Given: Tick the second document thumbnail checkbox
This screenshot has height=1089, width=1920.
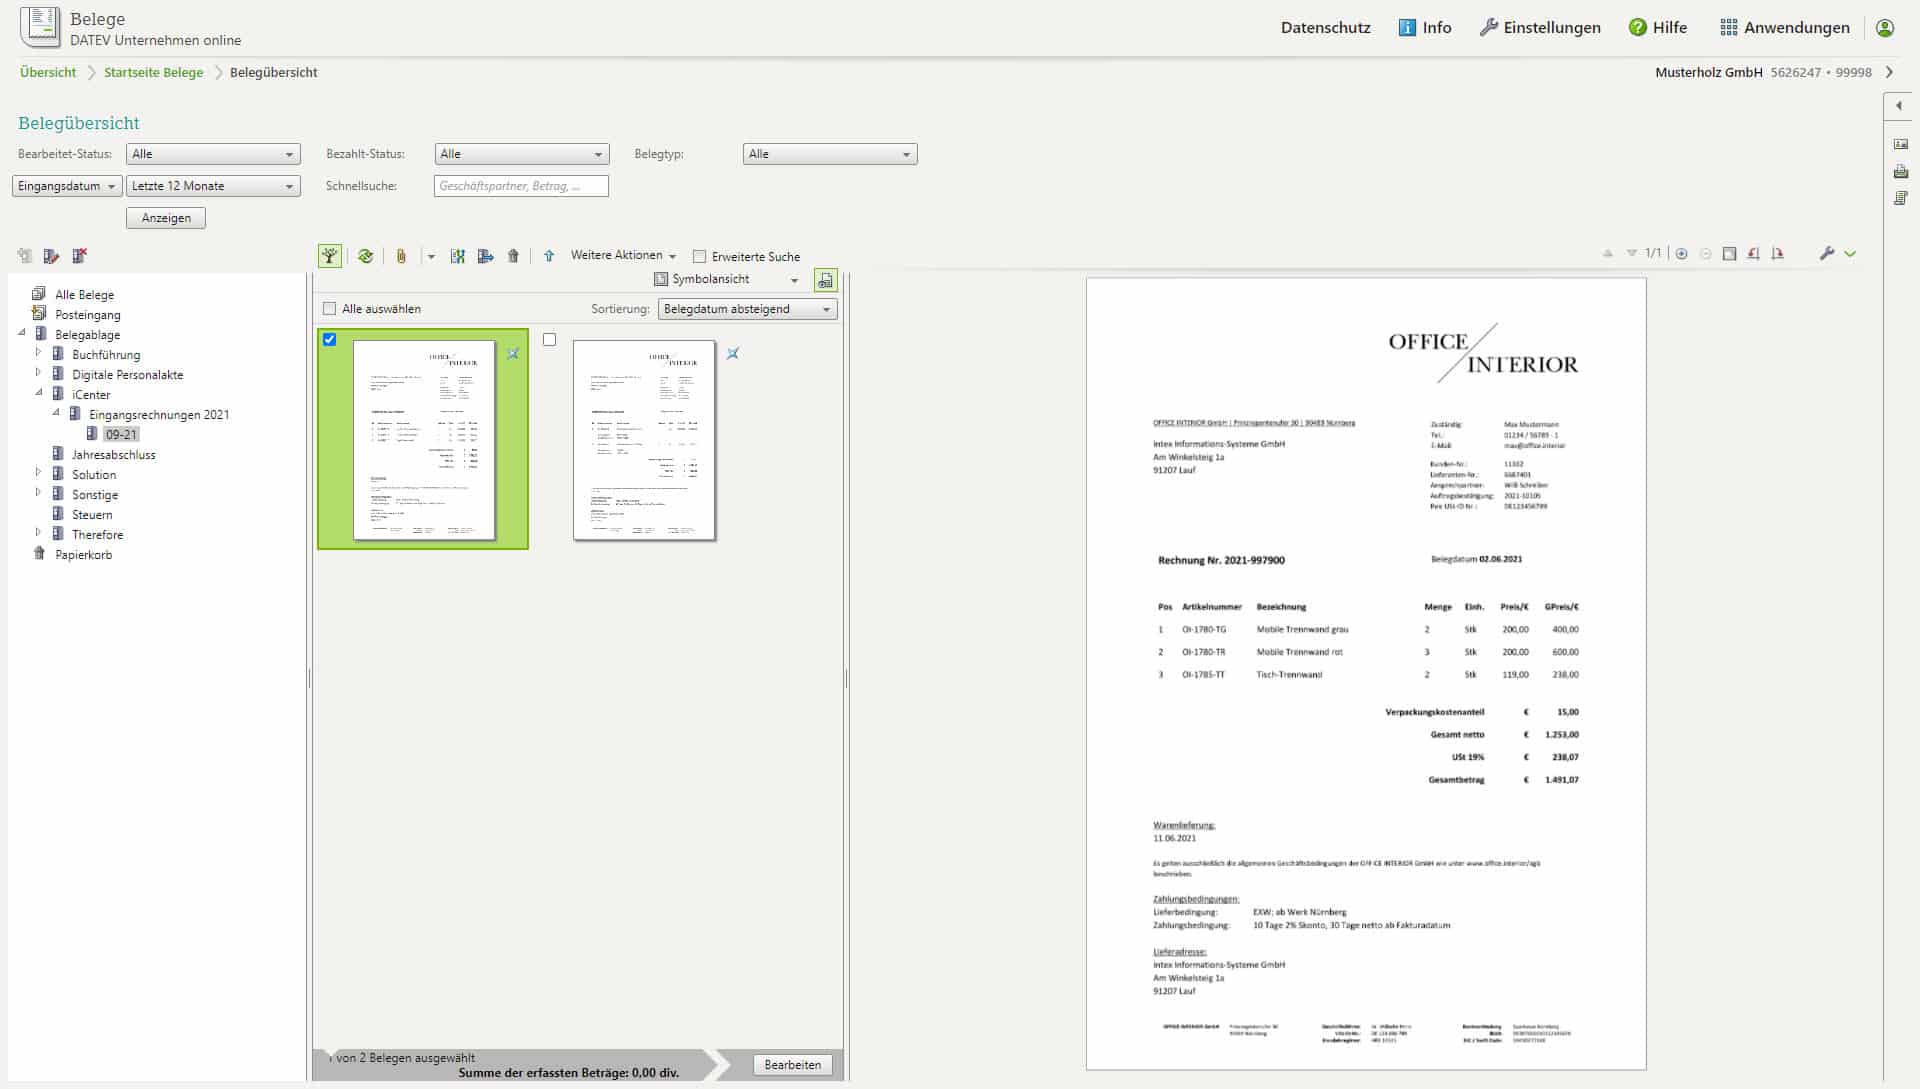Looking at the screenshot, I should [x=549, y=340].
